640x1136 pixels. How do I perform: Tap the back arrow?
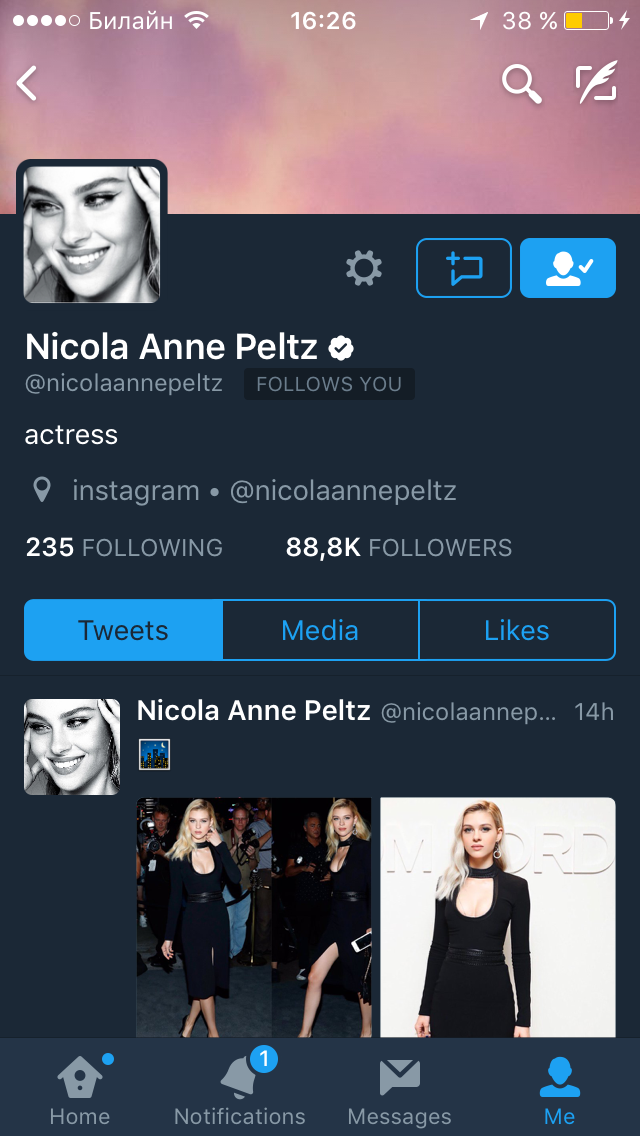[28, 84]
